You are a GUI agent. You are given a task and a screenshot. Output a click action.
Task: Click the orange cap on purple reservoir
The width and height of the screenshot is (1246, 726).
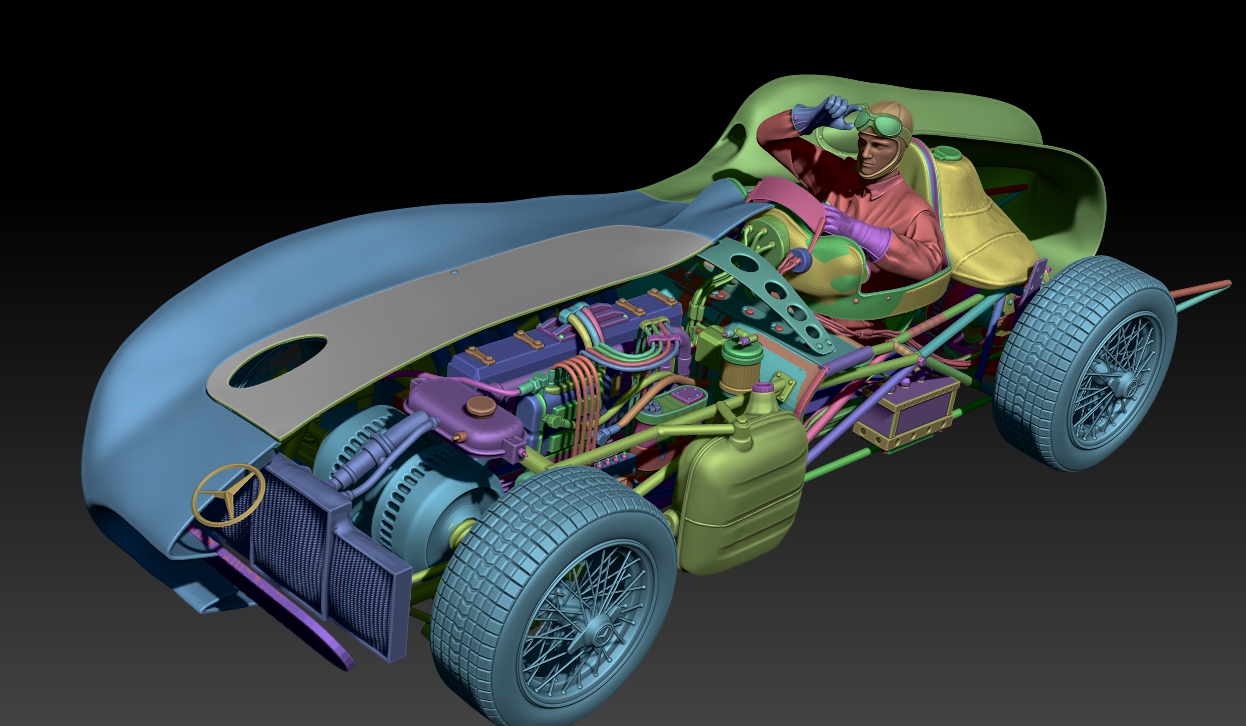click(x=481, y=406)
